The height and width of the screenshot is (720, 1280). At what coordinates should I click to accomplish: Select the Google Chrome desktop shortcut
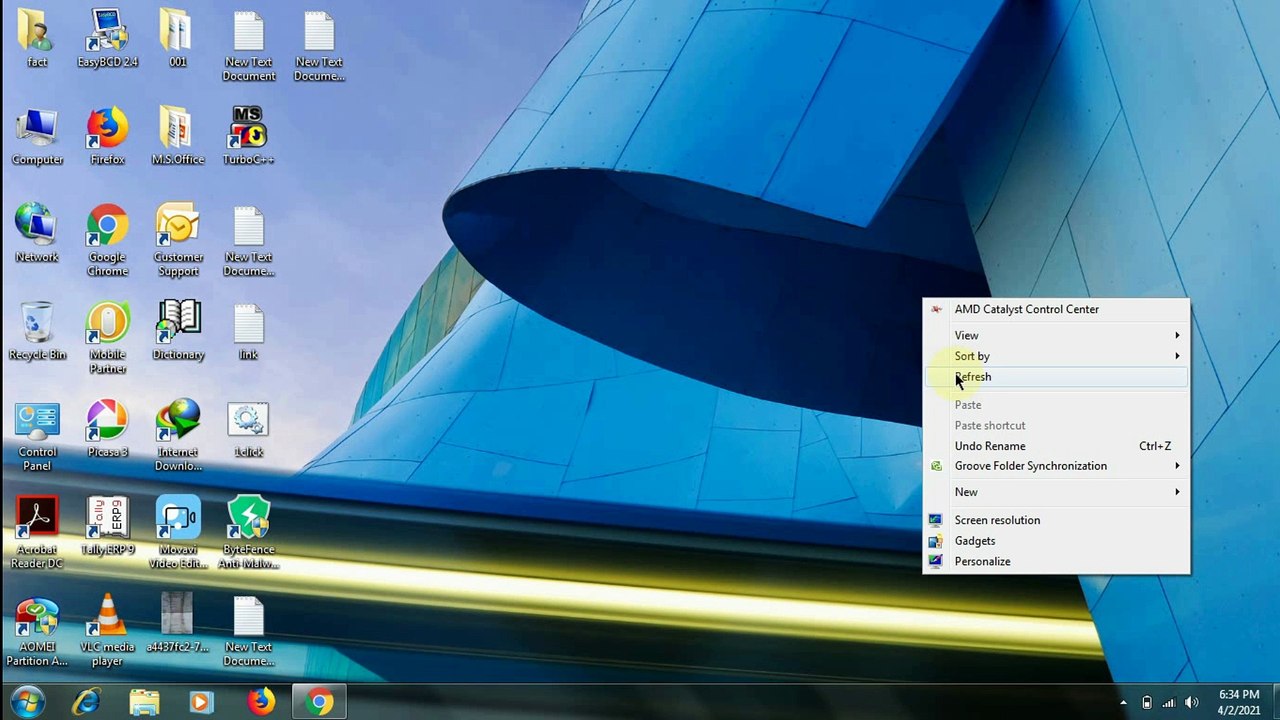(107, 240)
